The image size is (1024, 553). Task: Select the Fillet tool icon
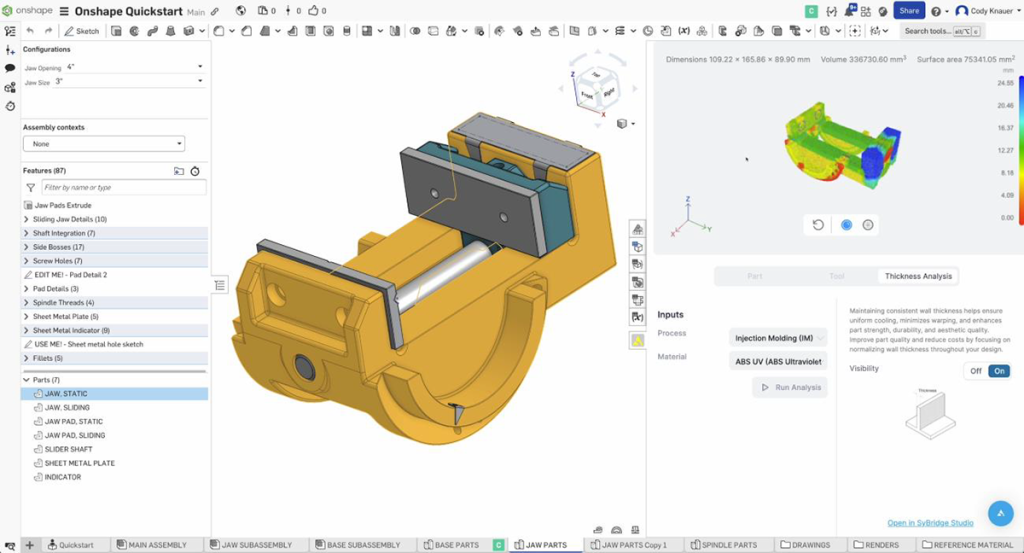219,31
